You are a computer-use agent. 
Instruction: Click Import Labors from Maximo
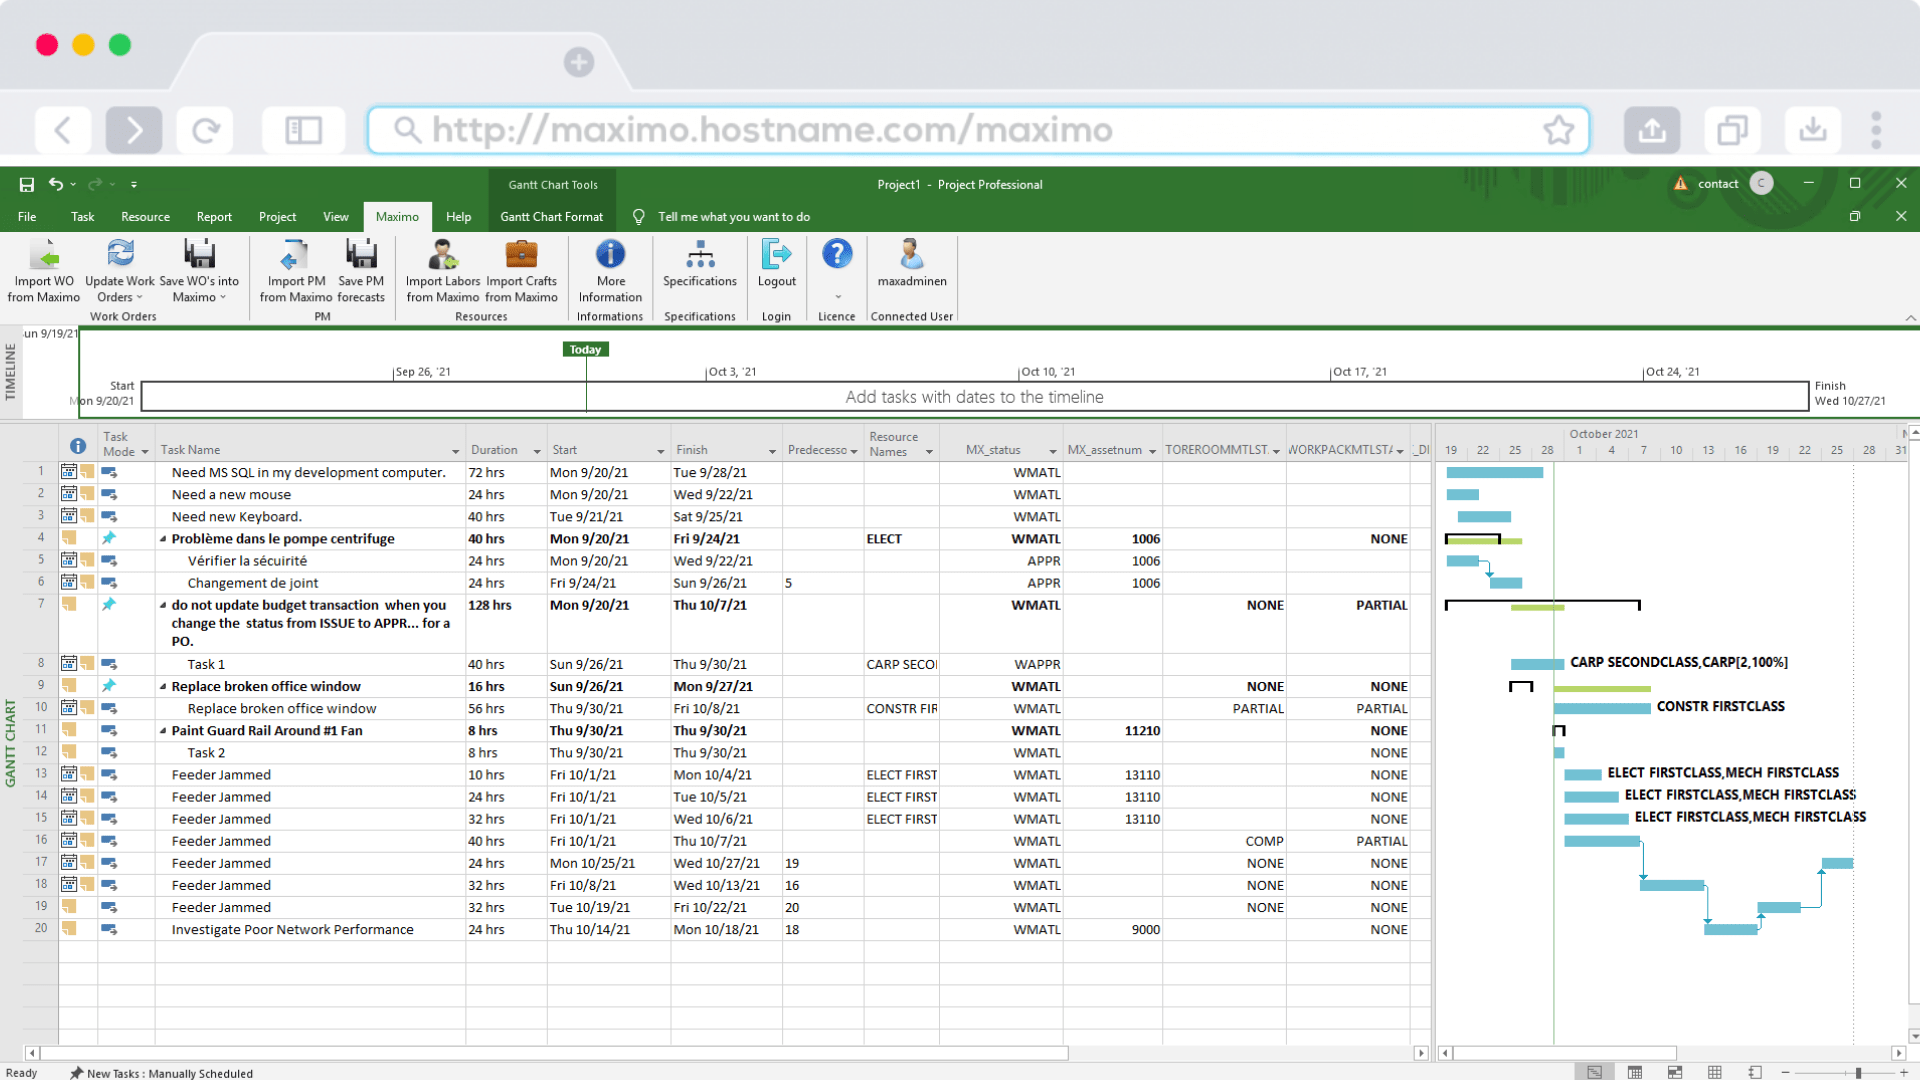pos(442,270)
